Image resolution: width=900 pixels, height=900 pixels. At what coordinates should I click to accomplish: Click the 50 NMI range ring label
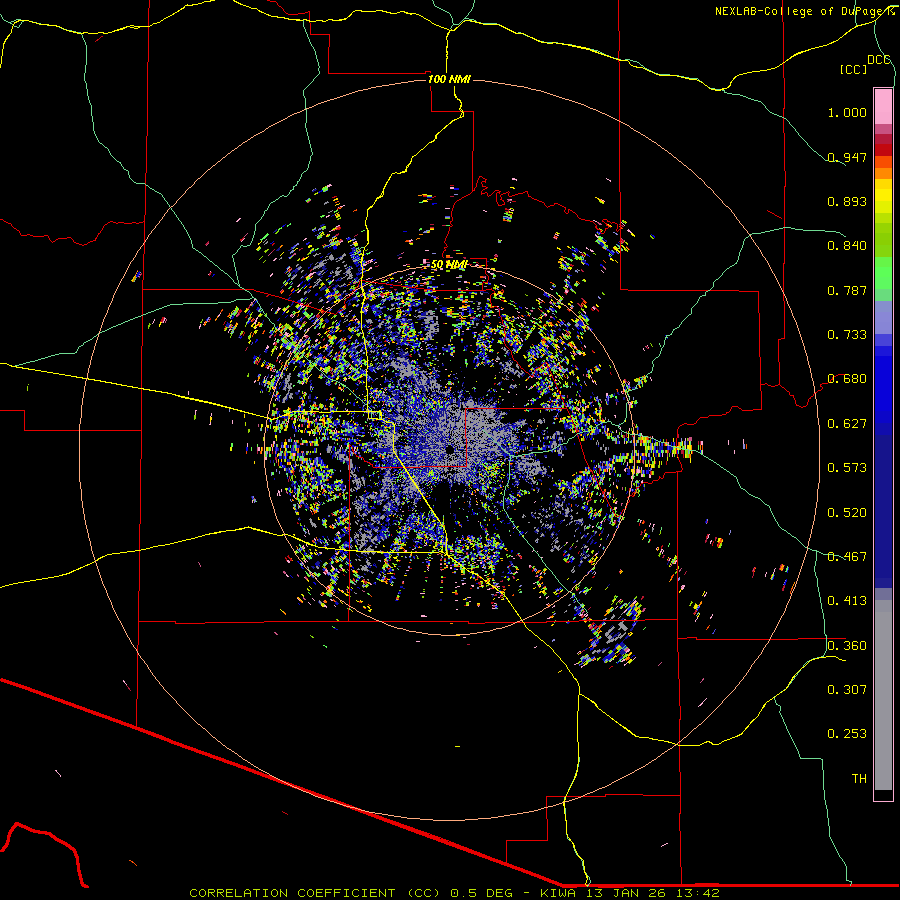pos(449,265)
